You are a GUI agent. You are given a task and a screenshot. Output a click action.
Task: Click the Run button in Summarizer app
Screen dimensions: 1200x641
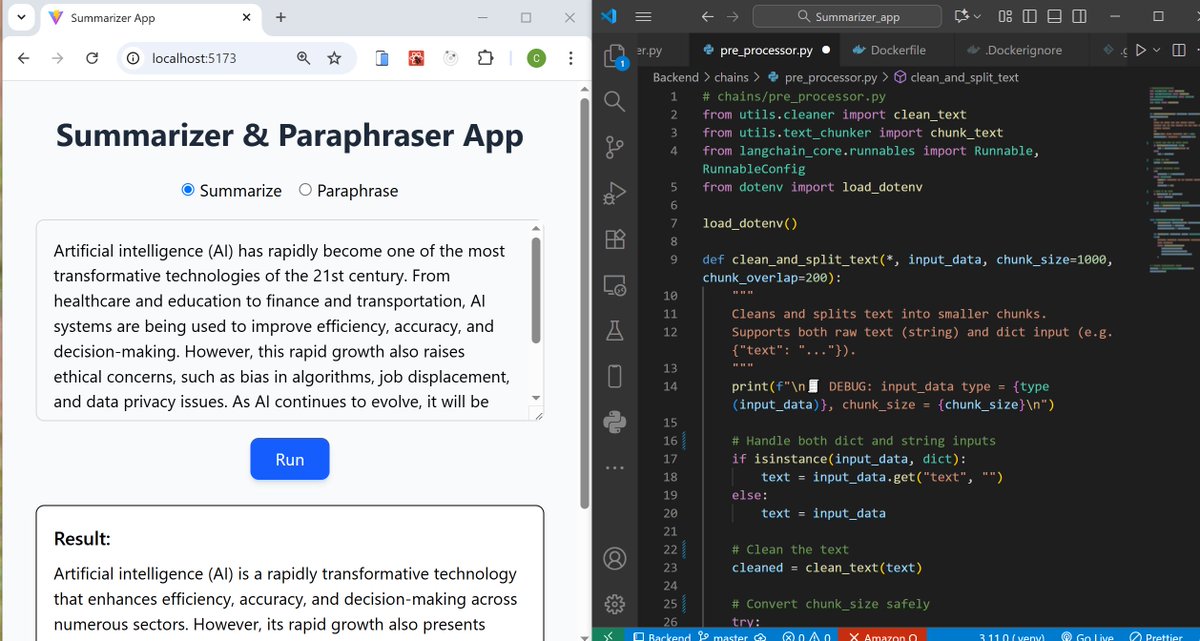tap(290, 459)
